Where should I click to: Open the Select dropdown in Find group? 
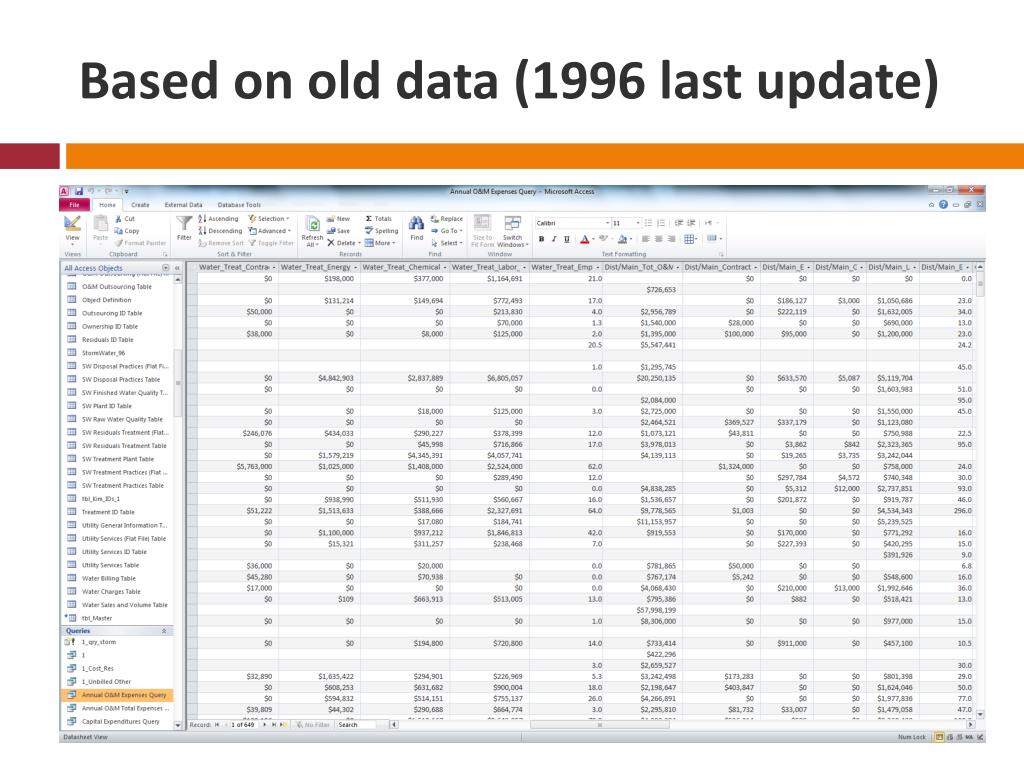point(447,243)
